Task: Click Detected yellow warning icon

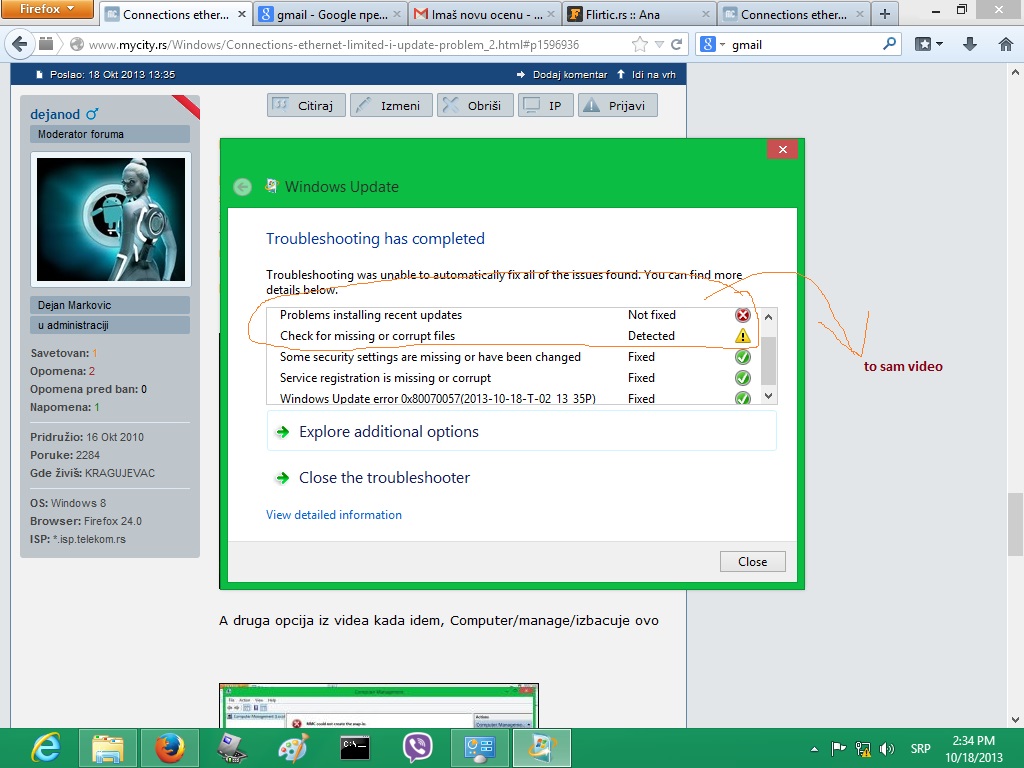Action: pyautogui.click(x=743, y=336)
